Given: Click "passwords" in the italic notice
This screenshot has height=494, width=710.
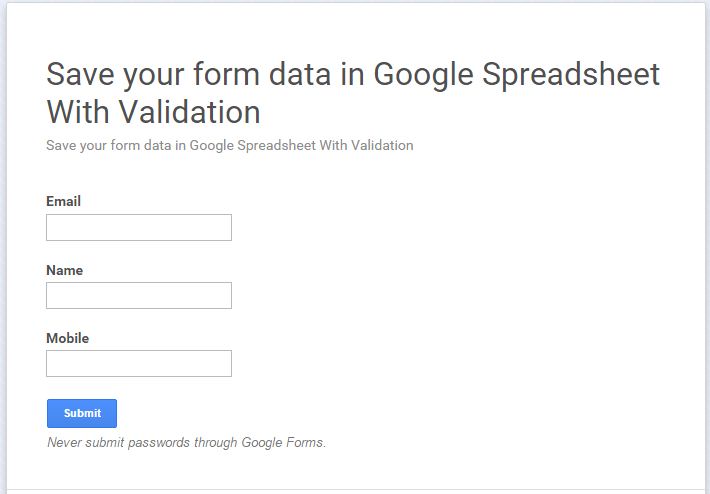Looking at the screenshot, I should pos(159,442).
